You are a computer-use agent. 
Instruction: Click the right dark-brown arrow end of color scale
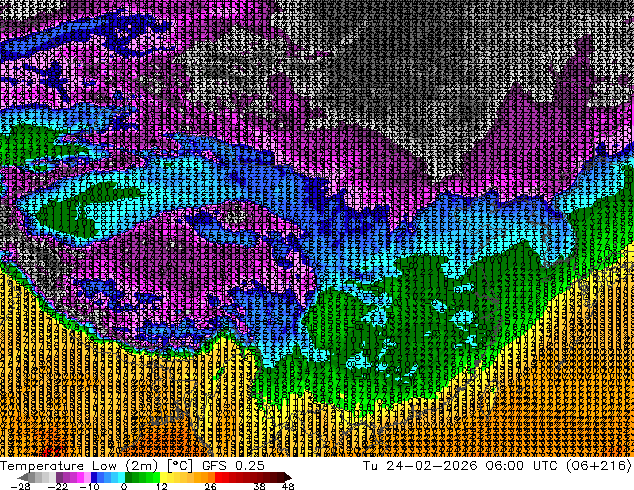(x=288, y=477)
